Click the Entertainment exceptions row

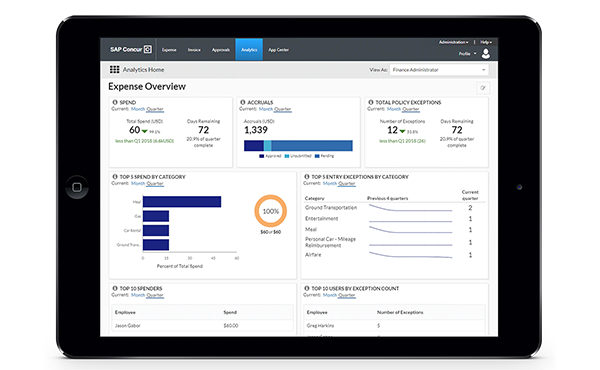click(395, 218)
